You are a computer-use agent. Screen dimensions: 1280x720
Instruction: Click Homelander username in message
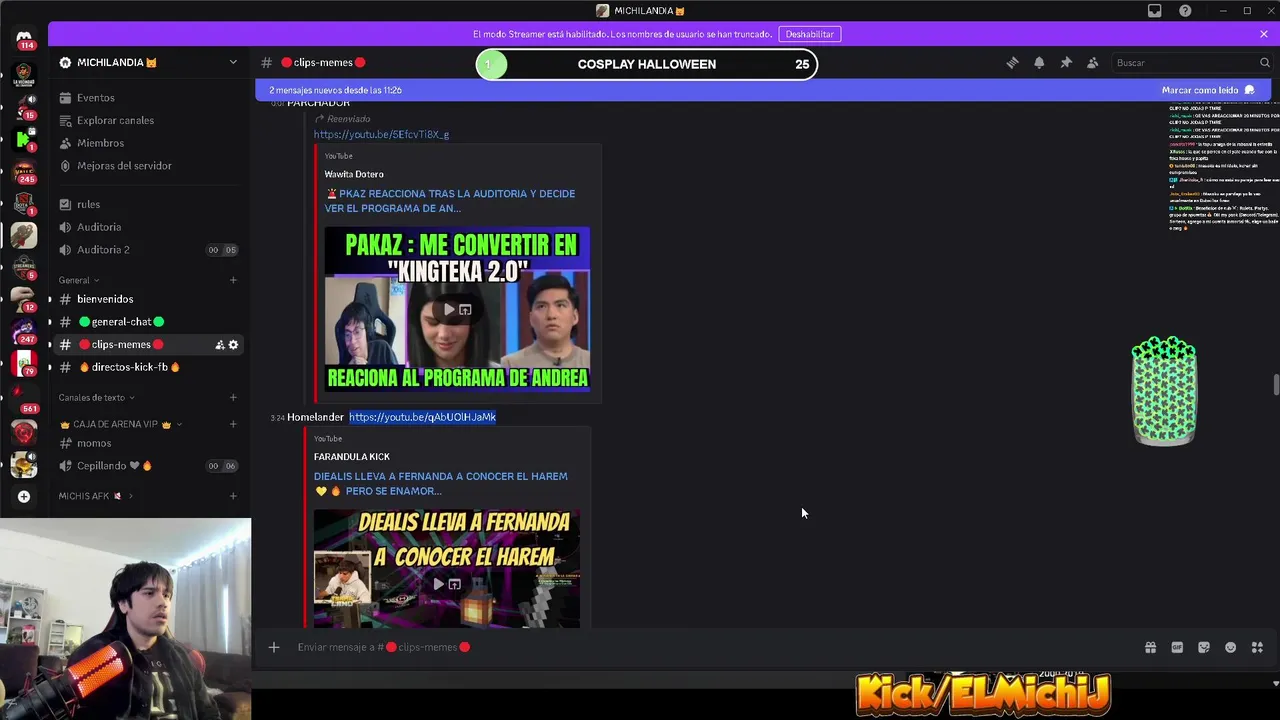[x=315, y=417]
